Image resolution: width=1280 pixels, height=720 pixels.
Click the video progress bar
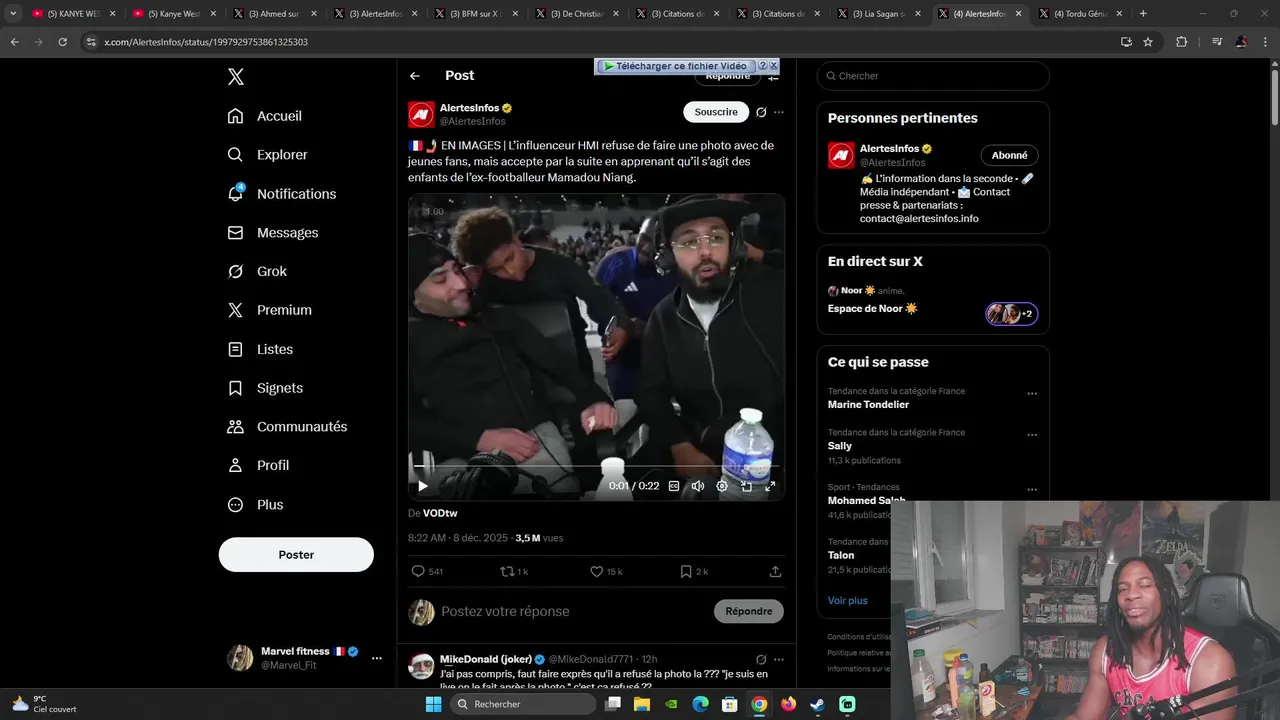pos(596,466)
